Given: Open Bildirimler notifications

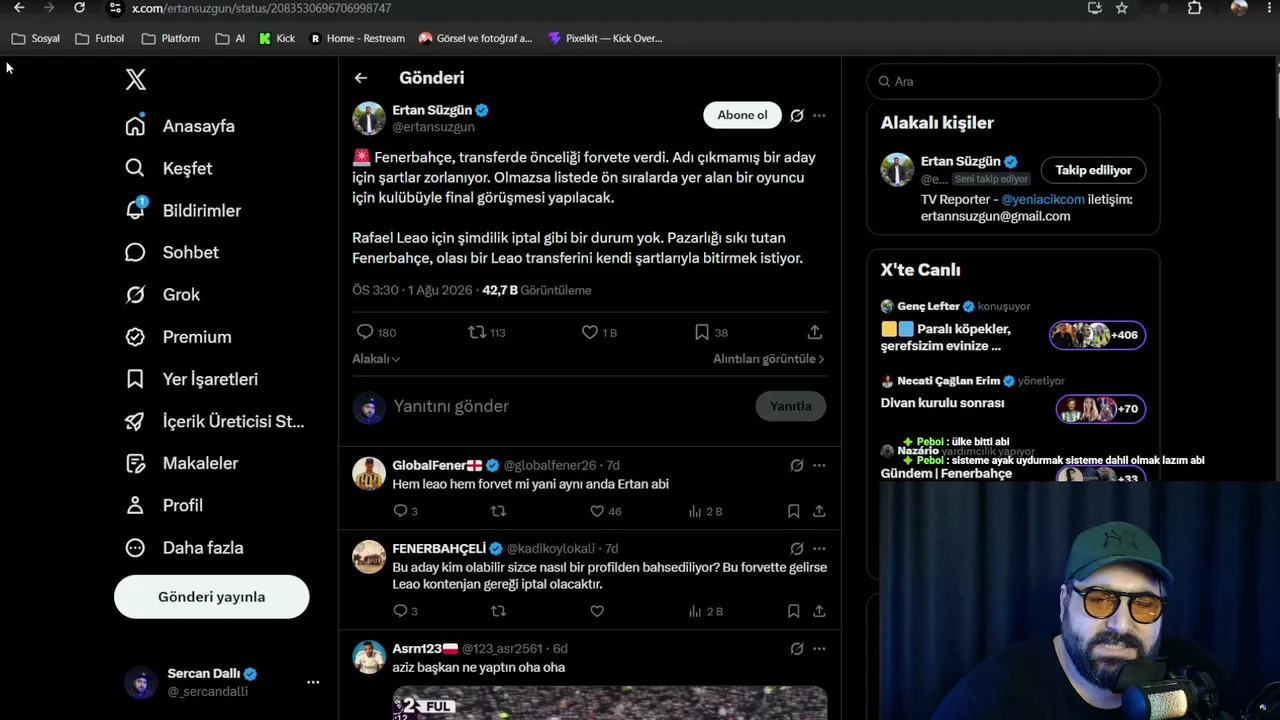Looking at the screenshot, I should (x=183, y=210).
